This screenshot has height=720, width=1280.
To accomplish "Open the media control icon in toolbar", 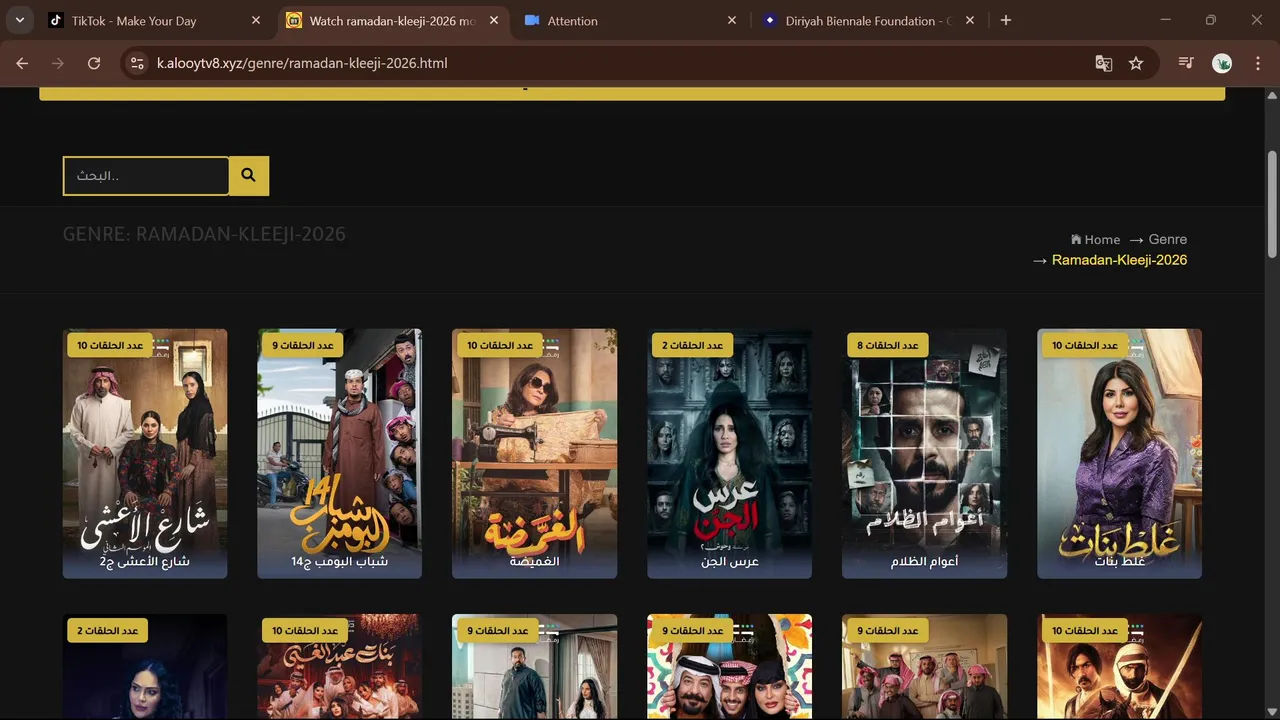I will (1186, 63).
